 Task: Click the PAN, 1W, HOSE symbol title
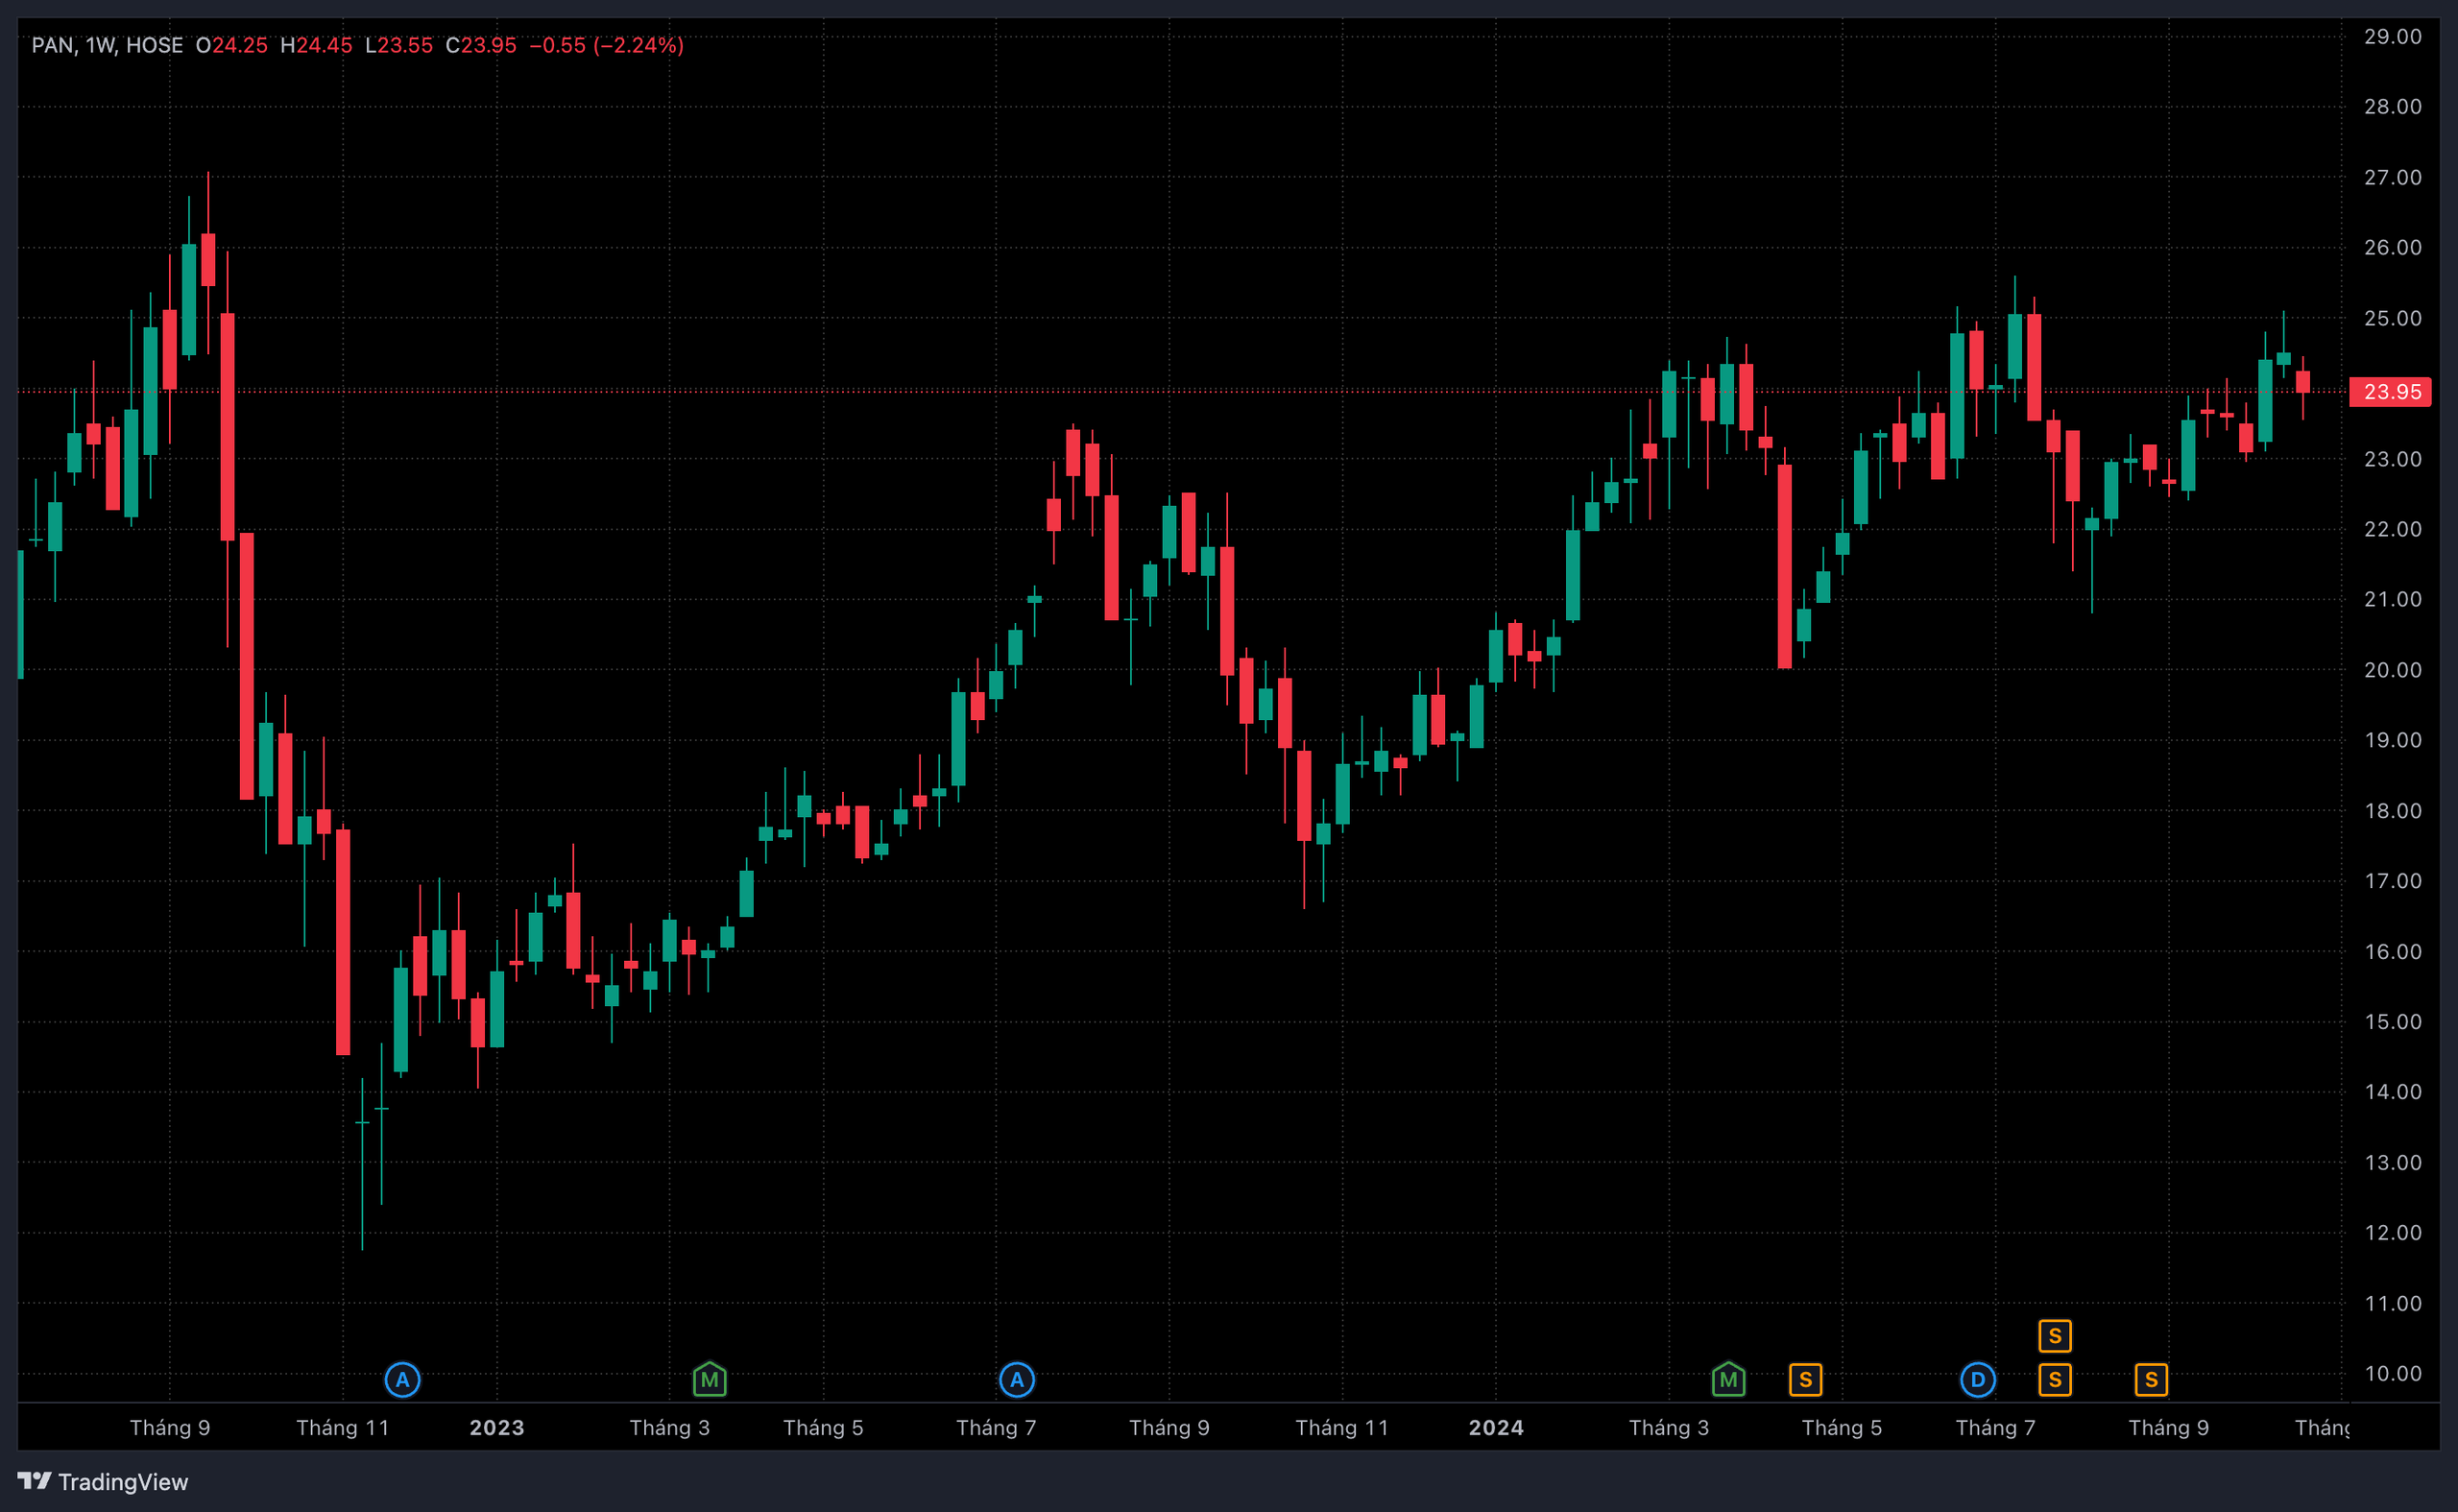coord(107,45)
